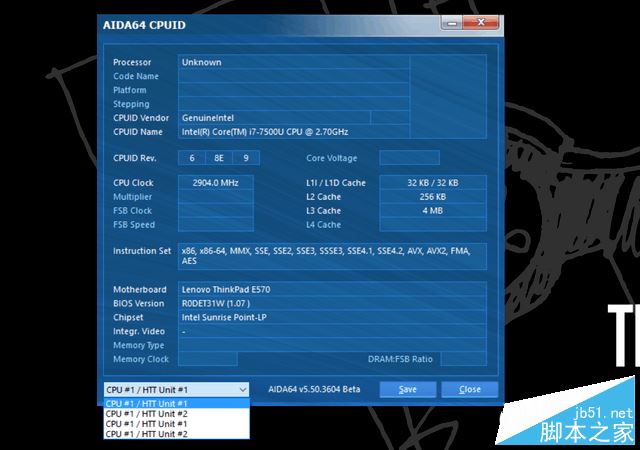Click the 'Integr. Video' label
Image resolution: width=640 pixels, height=450 pixels.
tap(139, 331)
